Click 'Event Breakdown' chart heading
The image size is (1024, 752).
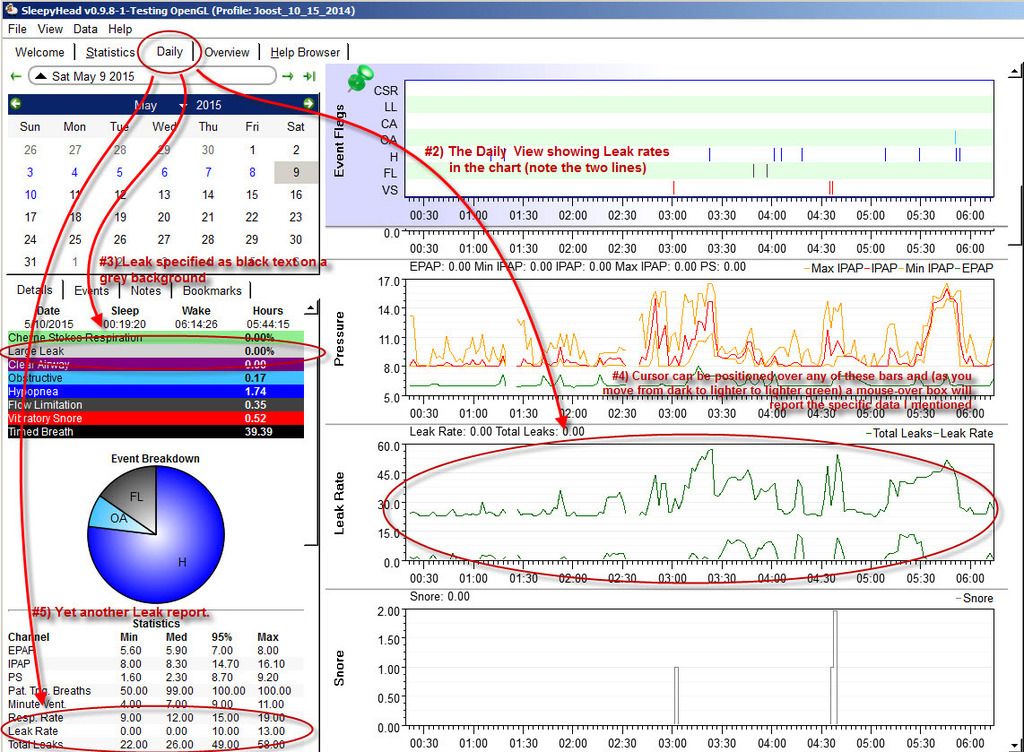(155, 458)
